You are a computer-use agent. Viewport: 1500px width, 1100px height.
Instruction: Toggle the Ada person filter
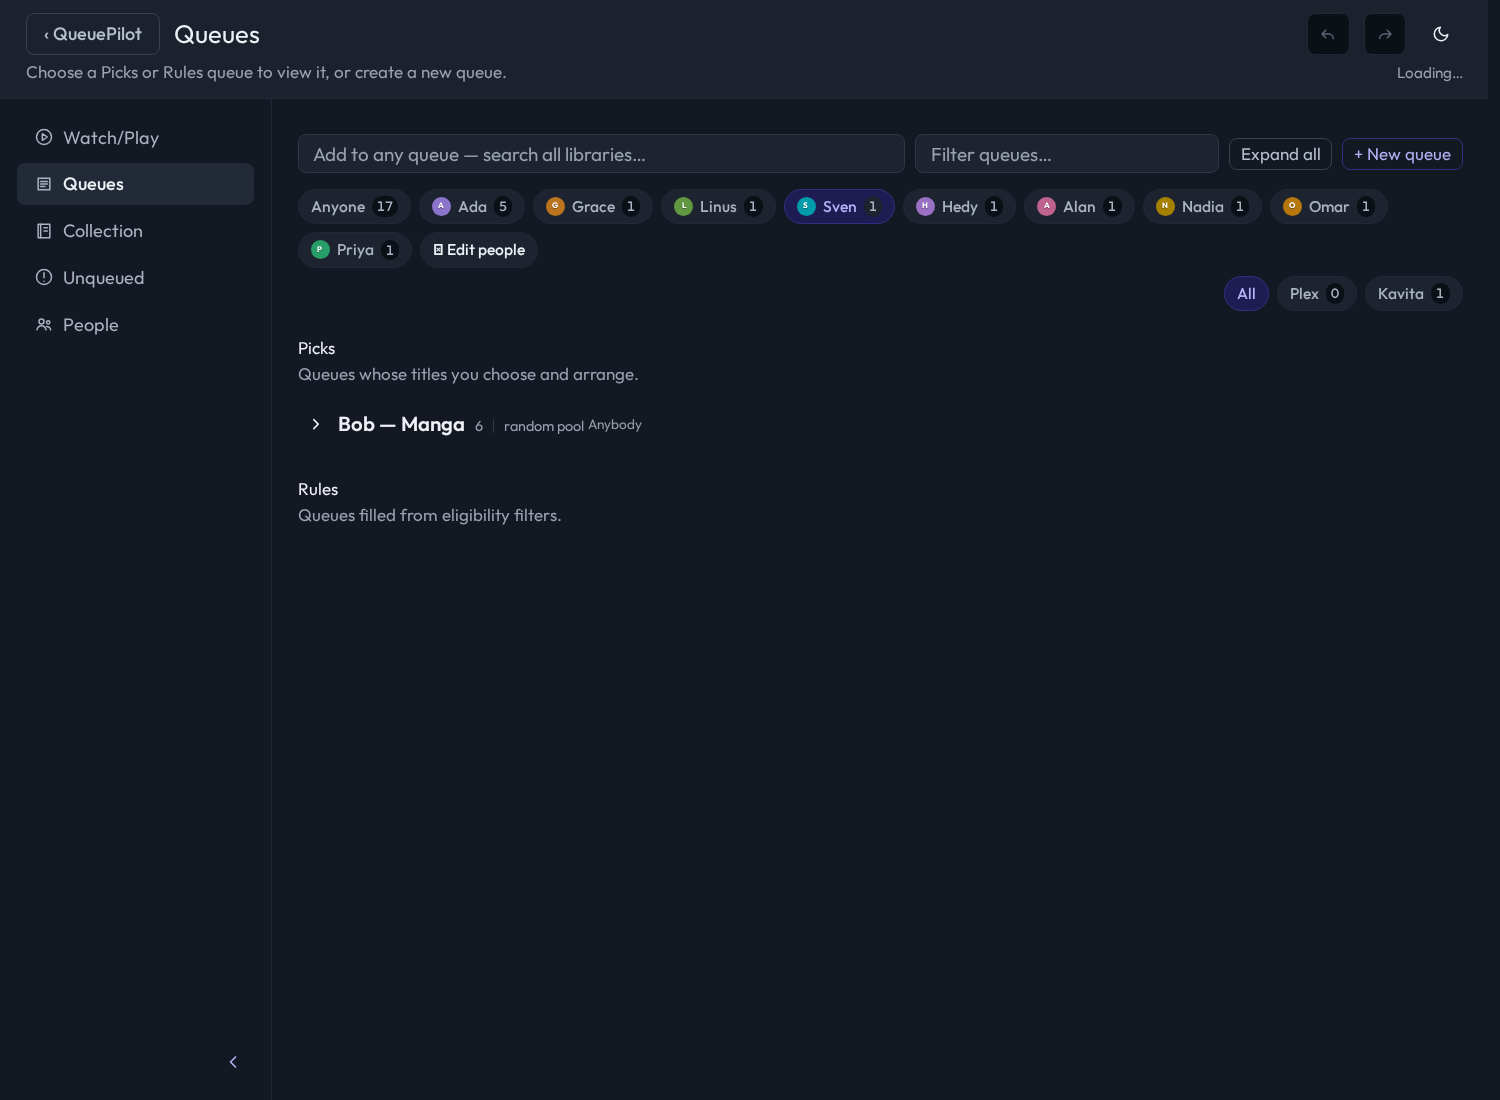[472, 206]
